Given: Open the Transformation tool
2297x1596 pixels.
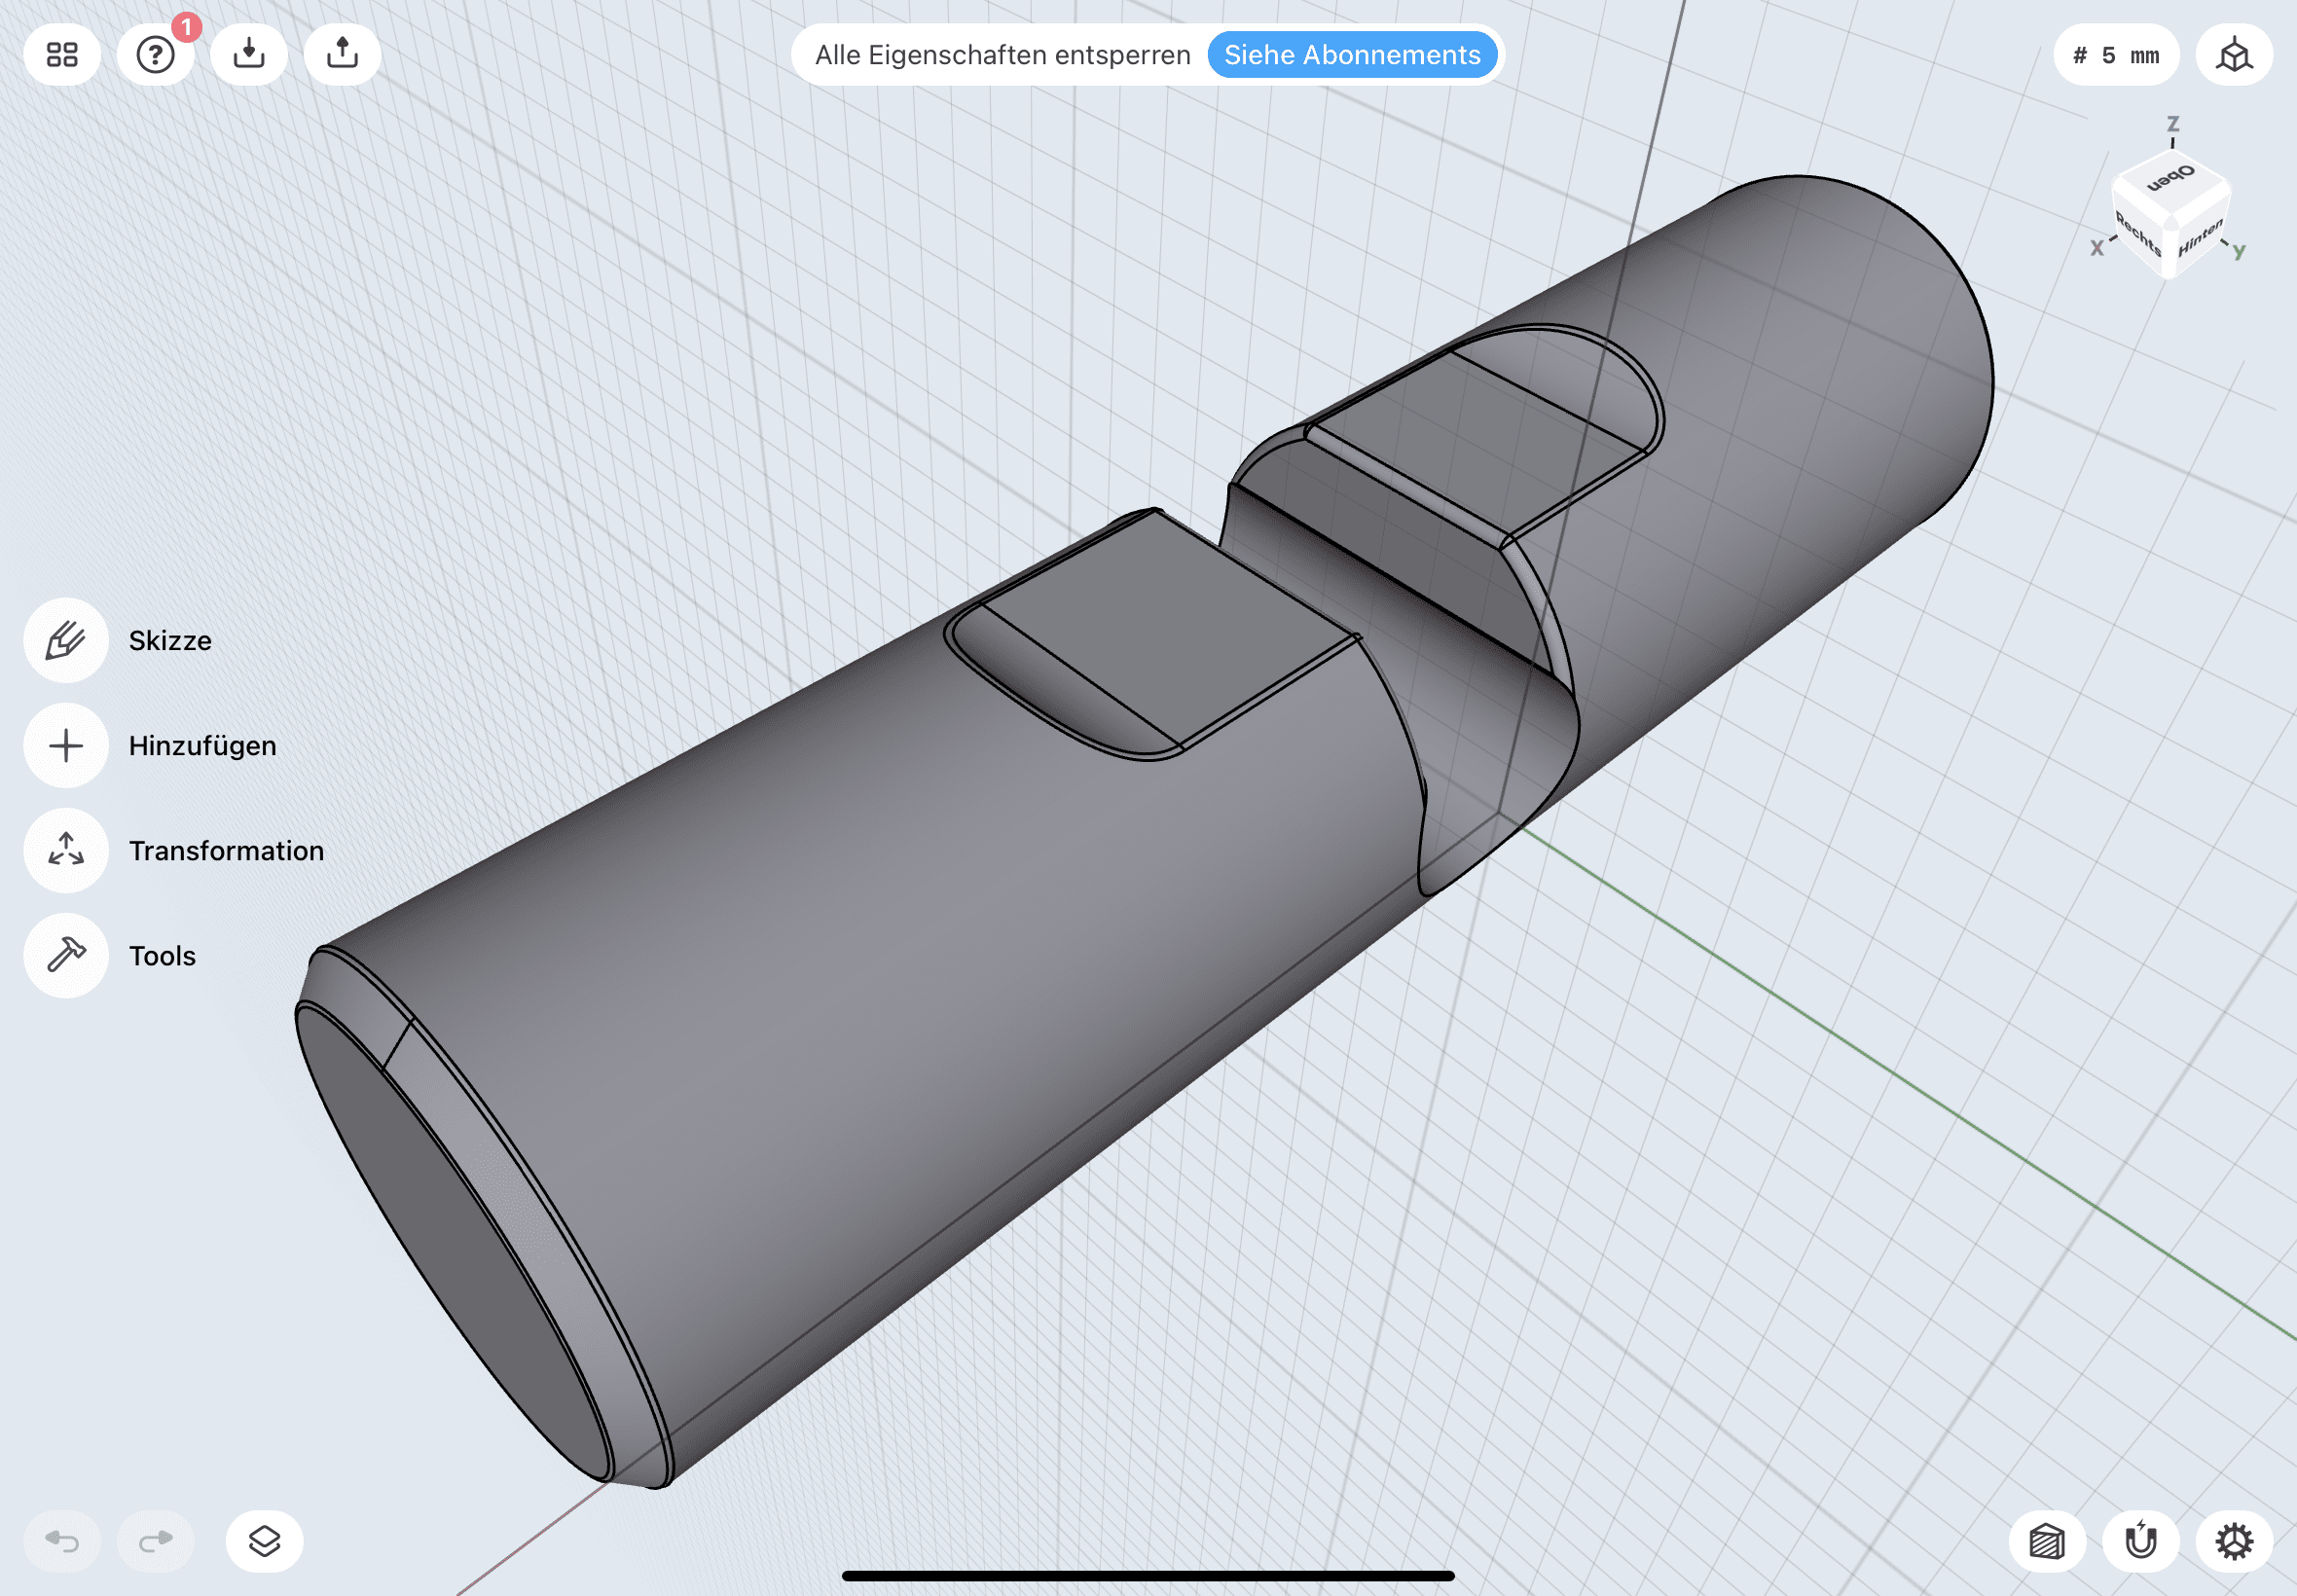Looking at the screenshot, I should coord(66,851).
